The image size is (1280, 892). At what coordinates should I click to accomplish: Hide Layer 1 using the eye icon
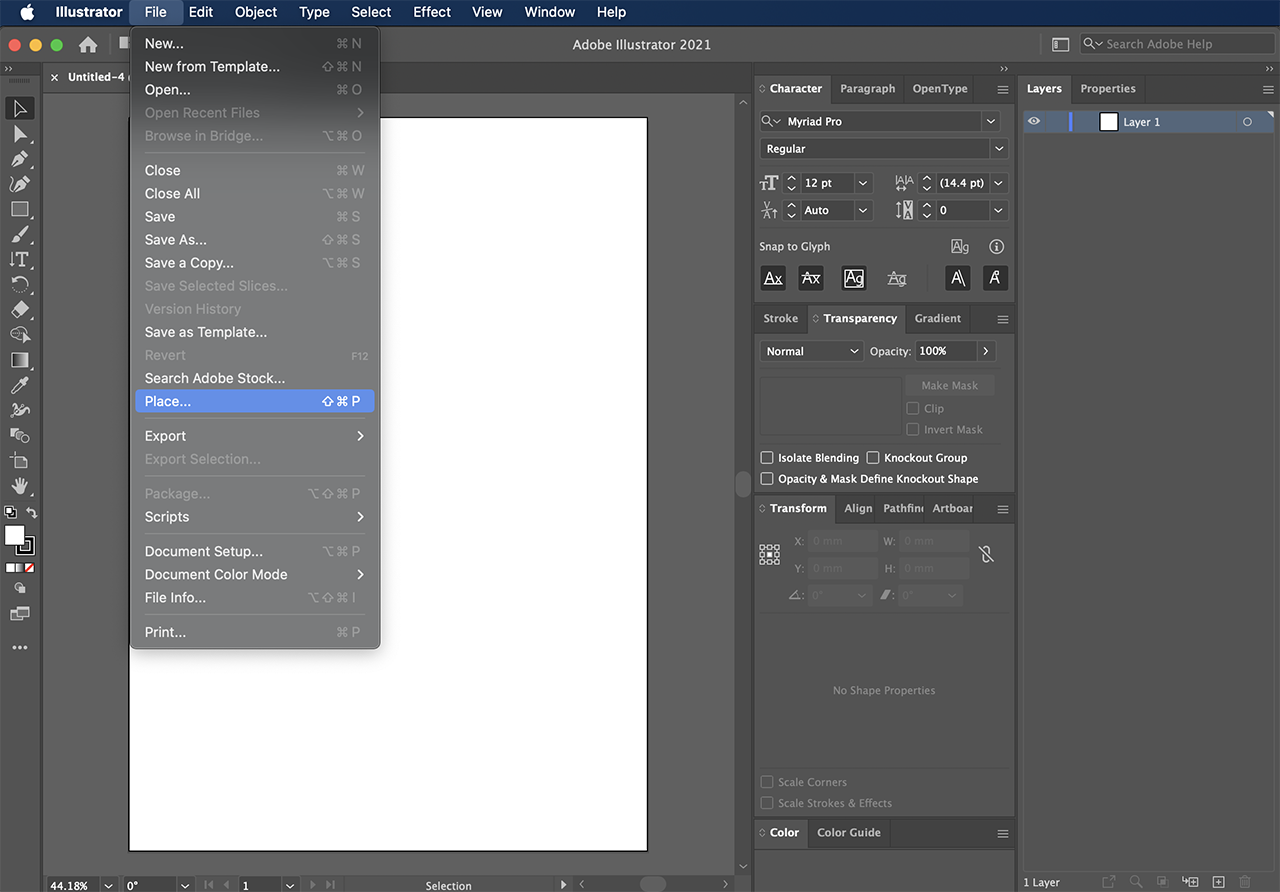pos(1034,122)
